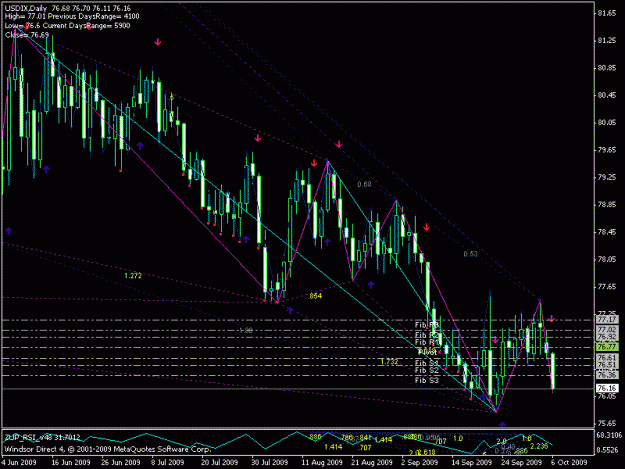The width and height of the screenshot is (625, 469).
Task: Click the 81.65 price scale label
Action: tap(607, 13)
